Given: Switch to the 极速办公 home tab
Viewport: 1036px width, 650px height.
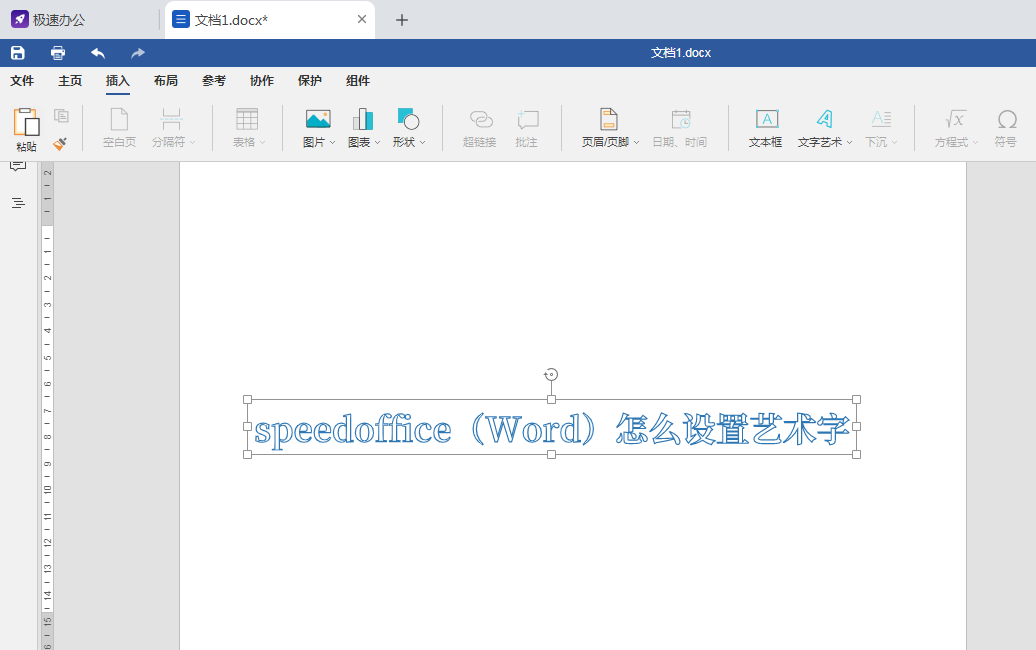Looking at the screenshot, I should 49,20.
